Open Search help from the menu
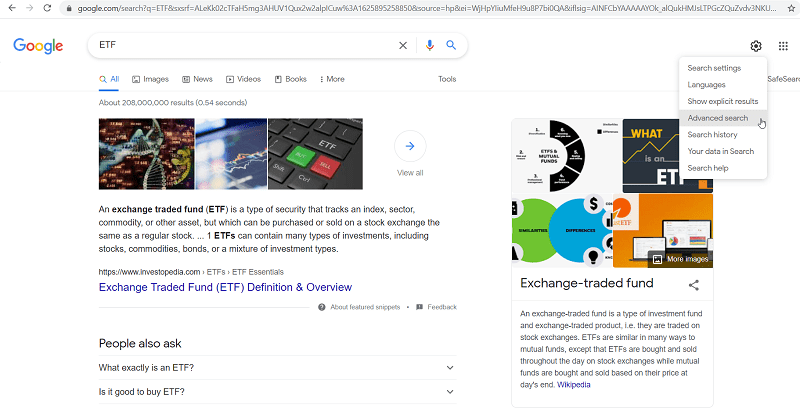 723,168
